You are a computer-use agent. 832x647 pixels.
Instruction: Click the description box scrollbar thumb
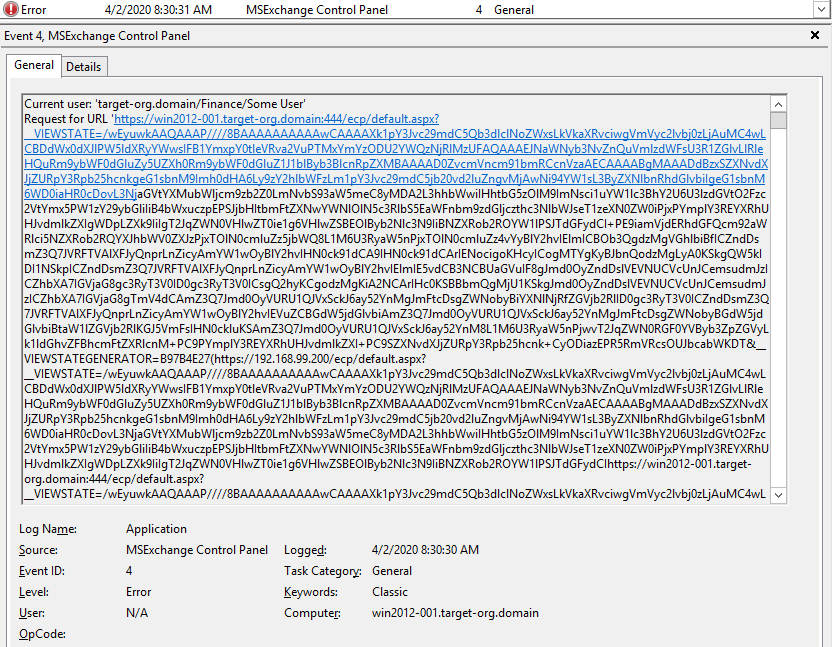click(777, 122)
